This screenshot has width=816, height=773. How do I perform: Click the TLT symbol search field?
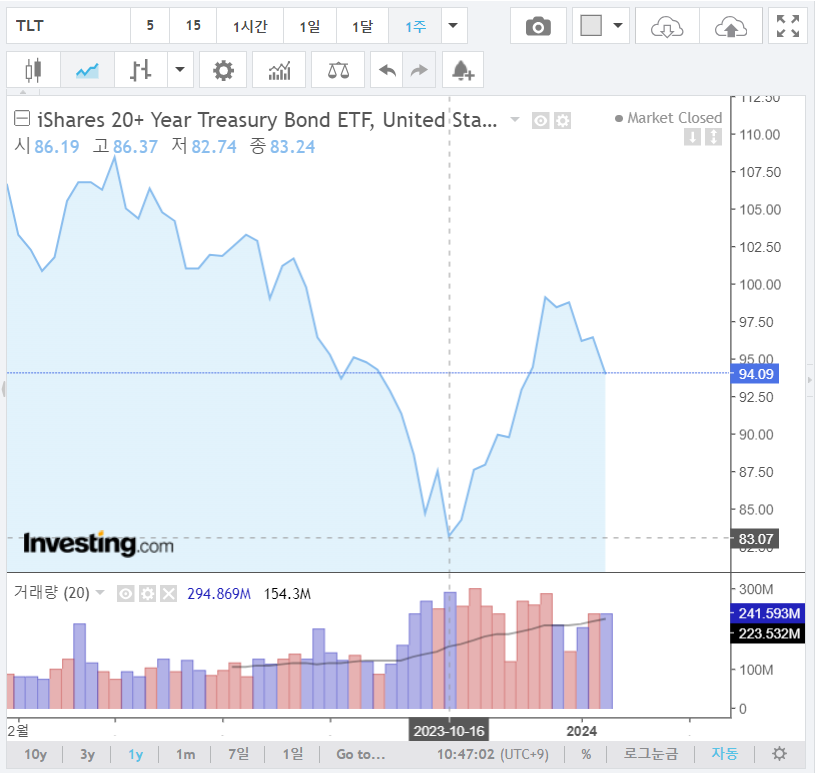[68, 26]
